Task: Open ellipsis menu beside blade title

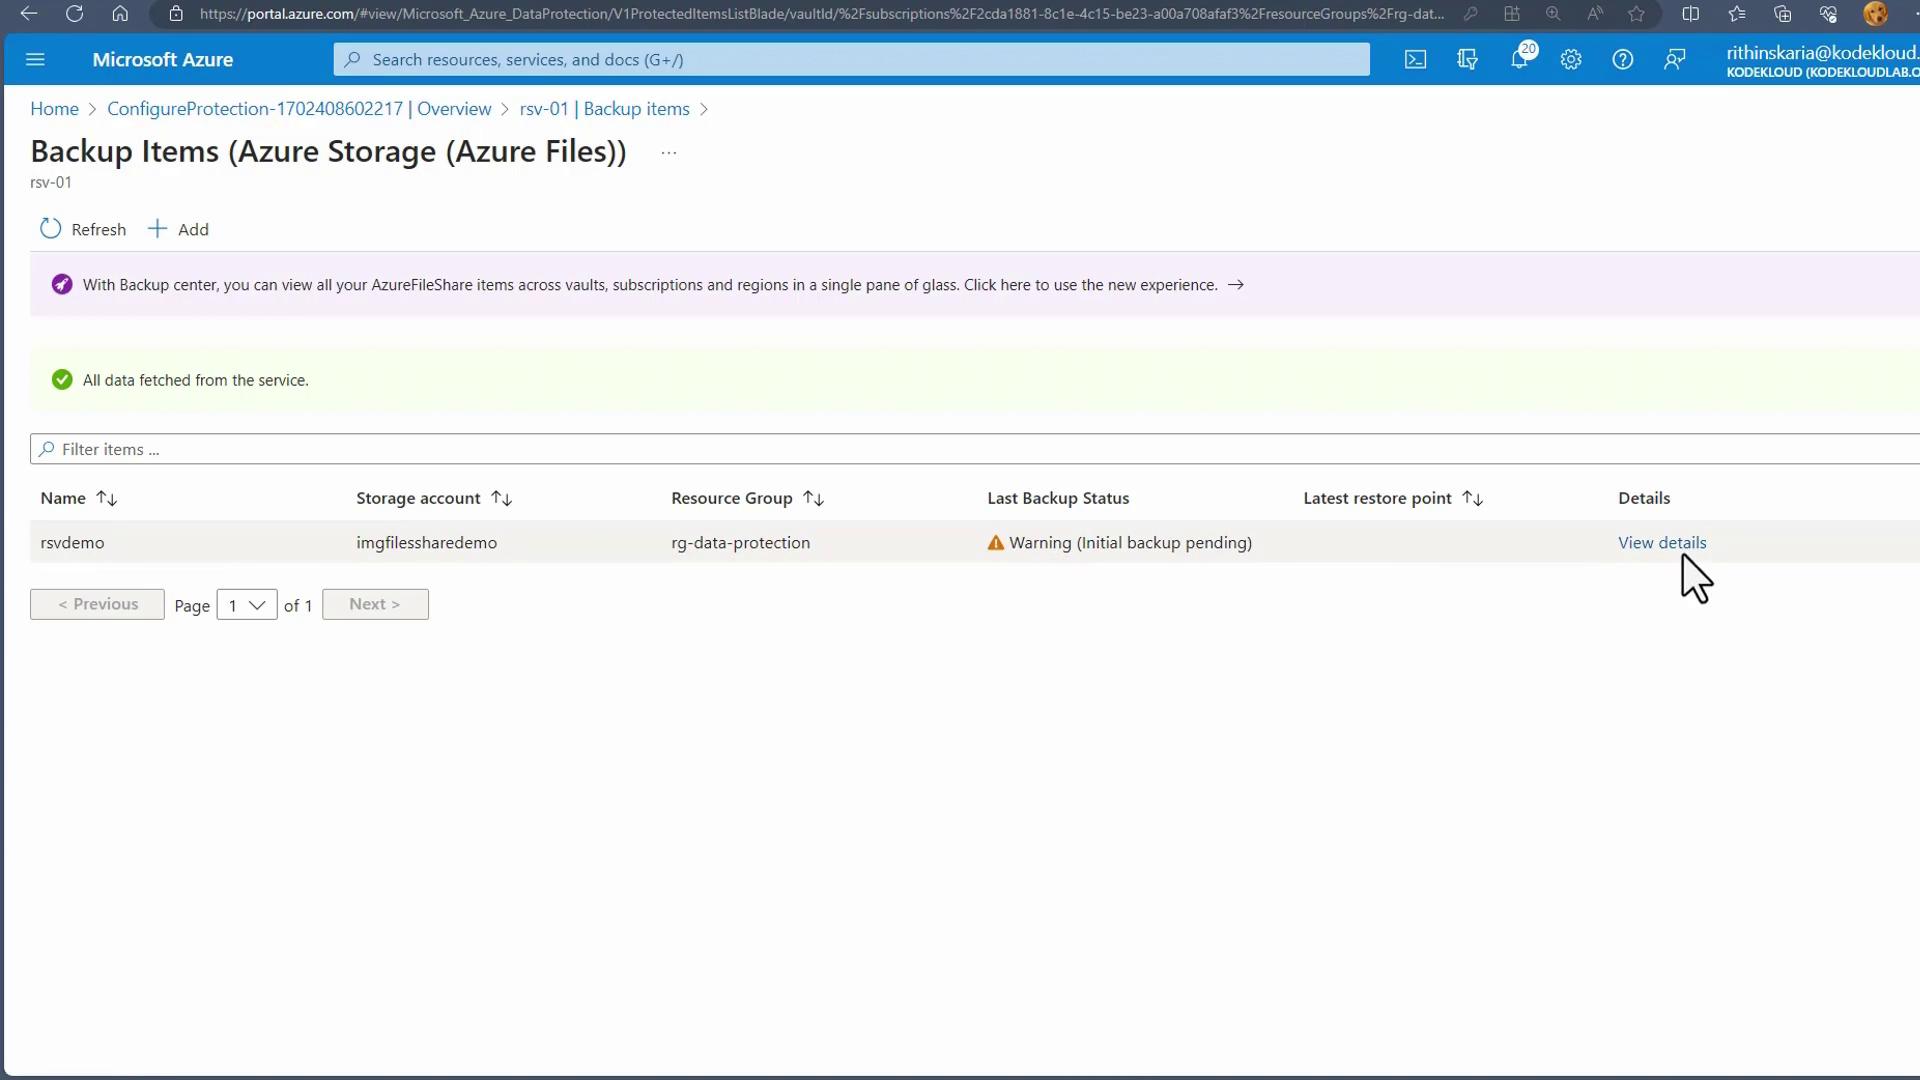Action: [x=669, y=153]
